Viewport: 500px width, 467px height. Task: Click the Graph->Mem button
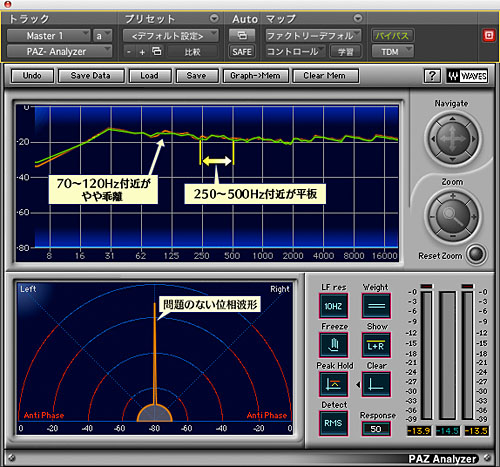(255, 76)
